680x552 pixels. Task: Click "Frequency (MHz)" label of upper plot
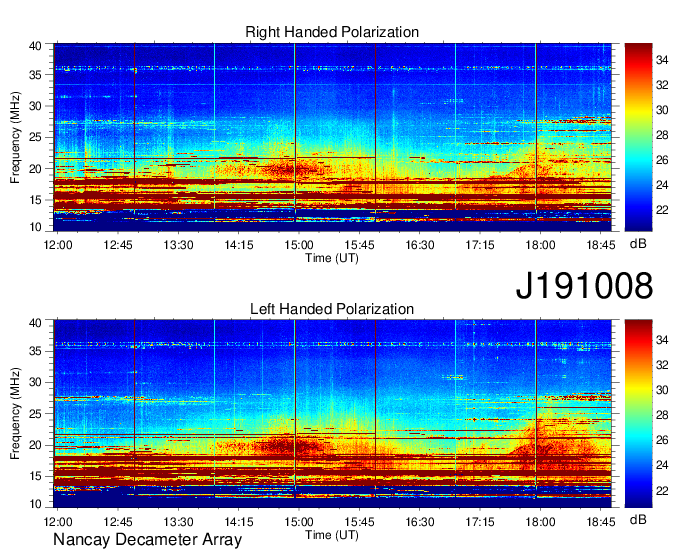tap(15, 137)
